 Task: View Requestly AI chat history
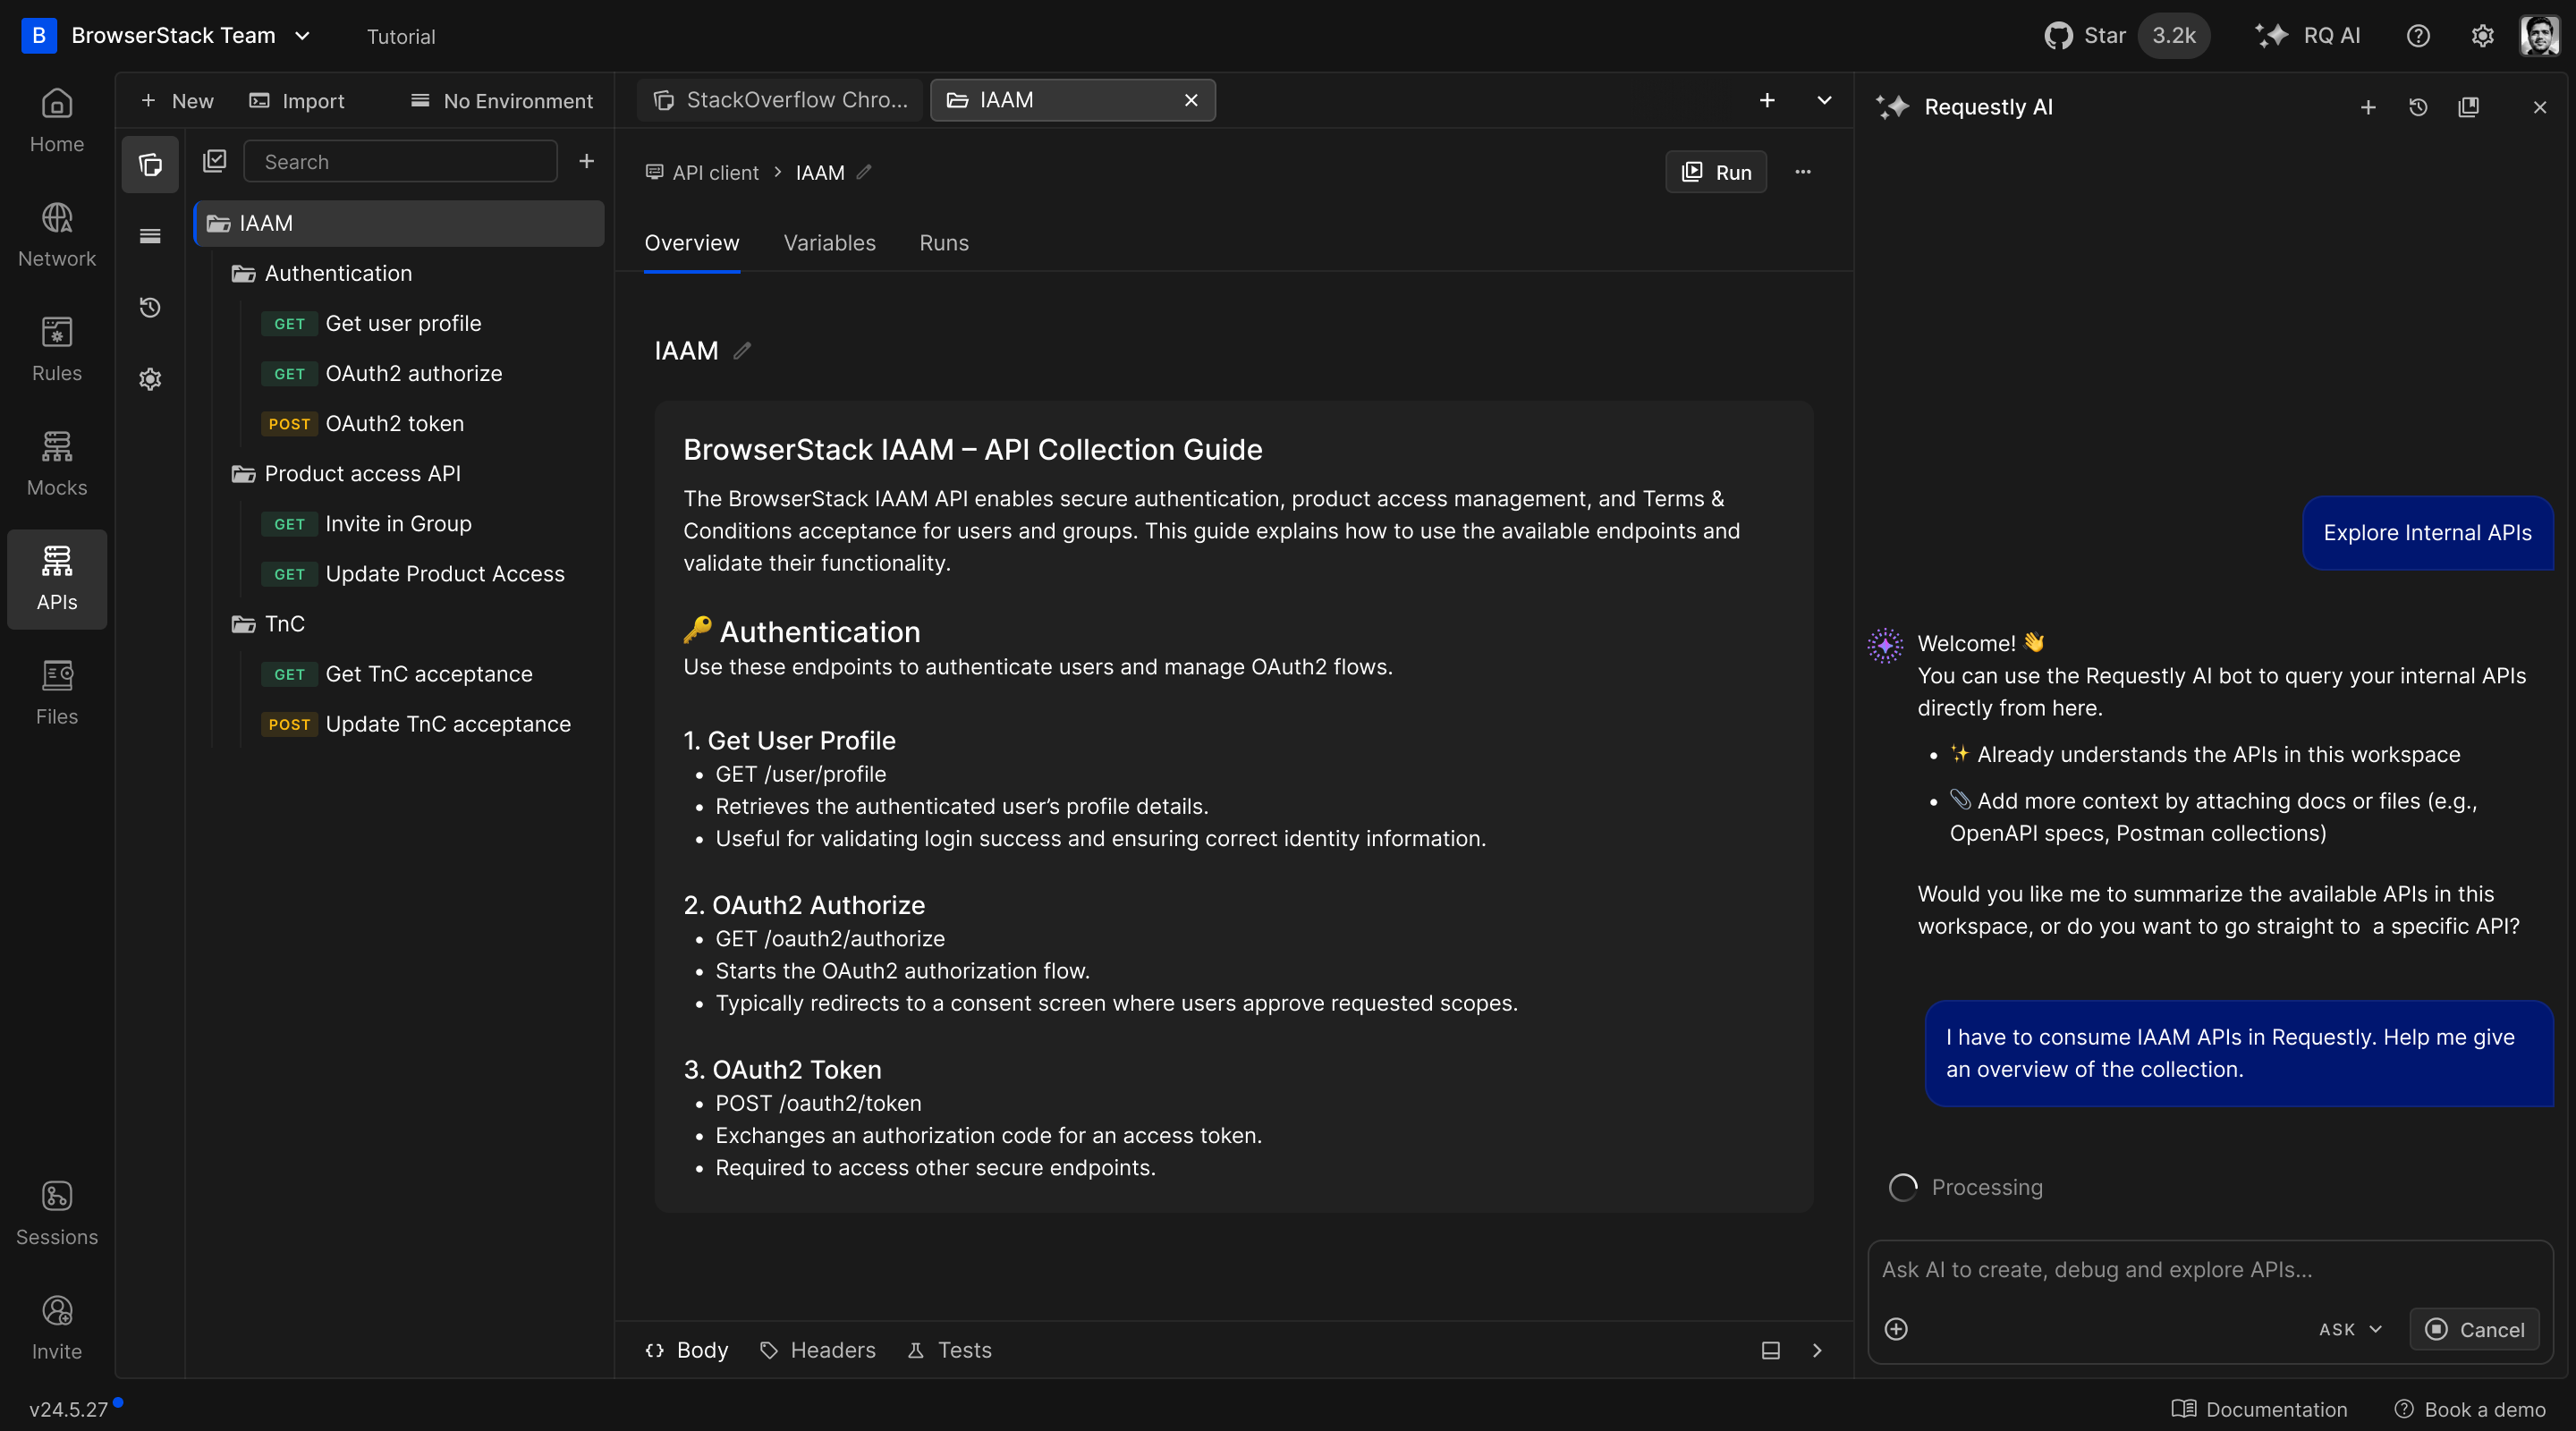(x=2418, y=107)
